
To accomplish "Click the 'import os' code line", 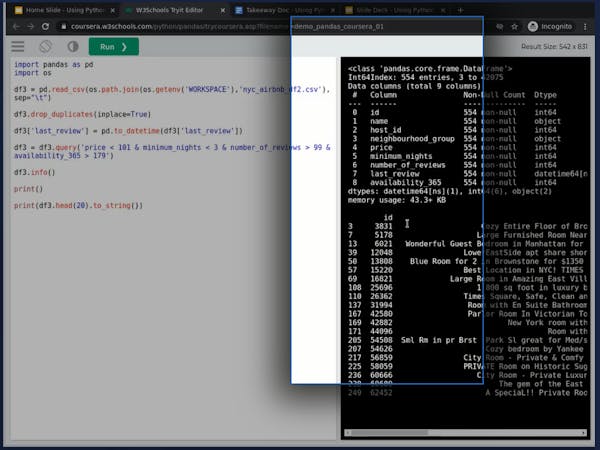I will pos(33,73).
